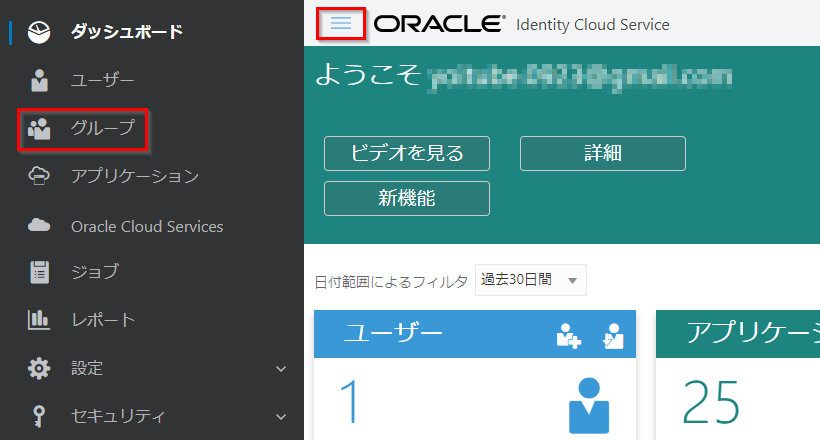
Task: Click the Groups icon in sidebar
Action: pyautogui.click(x=39, y=128)
